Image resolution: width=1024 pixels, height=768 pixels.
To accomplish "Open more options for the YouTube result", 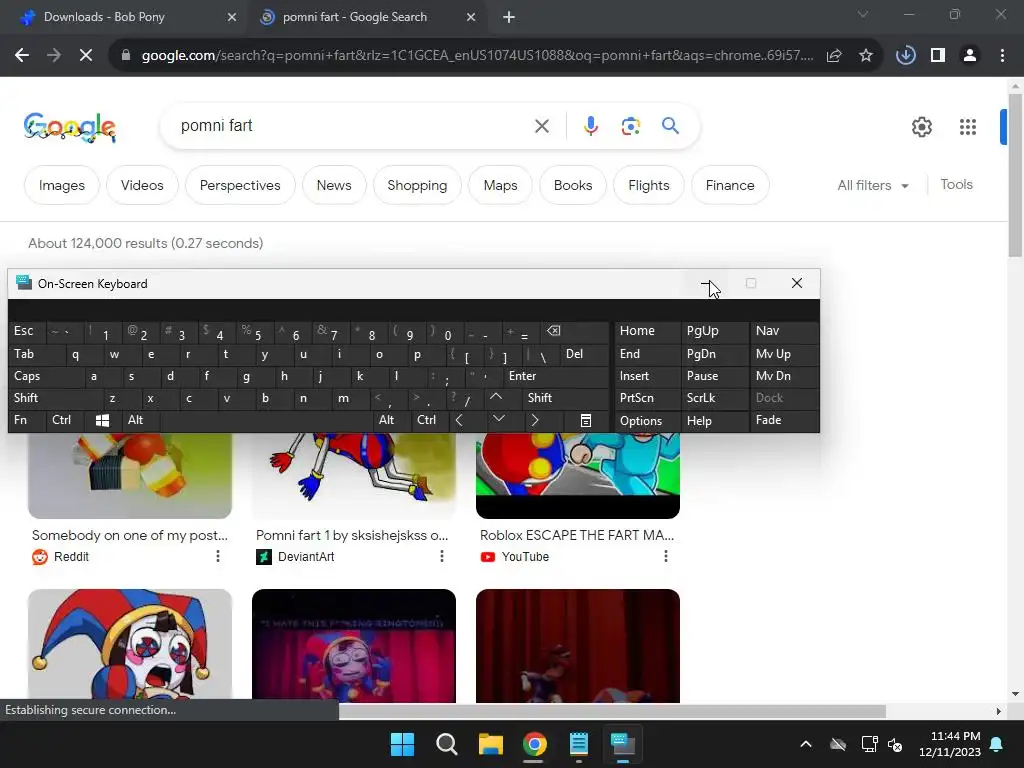I will (x=665, y=556).
